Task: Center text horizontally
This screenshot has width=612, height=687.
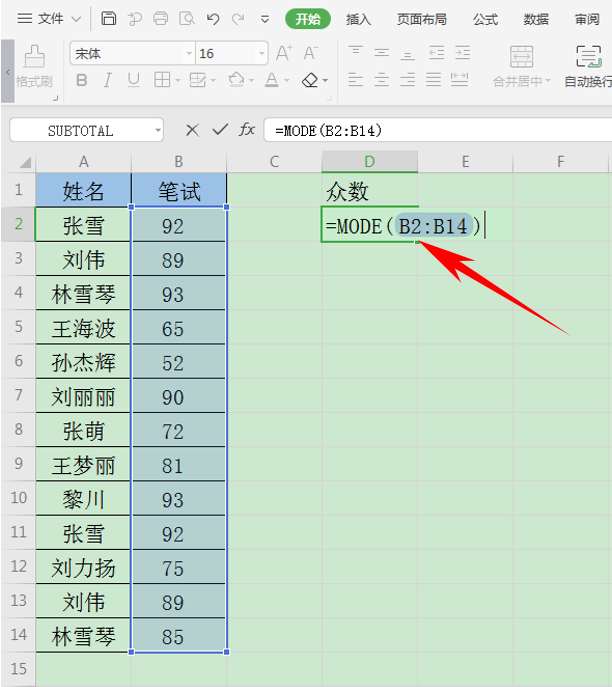Action: pos(382,80)
